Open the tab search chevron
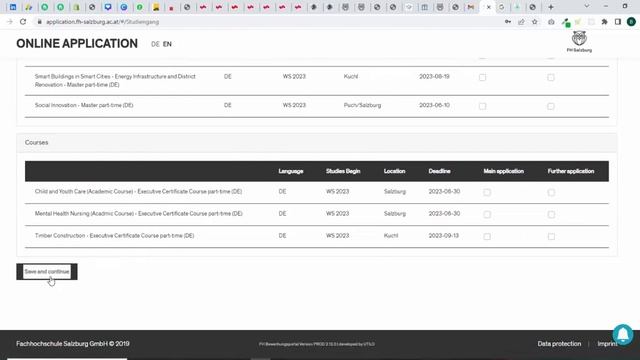Screen dimensions: 640x360 [x=587, y=7]
